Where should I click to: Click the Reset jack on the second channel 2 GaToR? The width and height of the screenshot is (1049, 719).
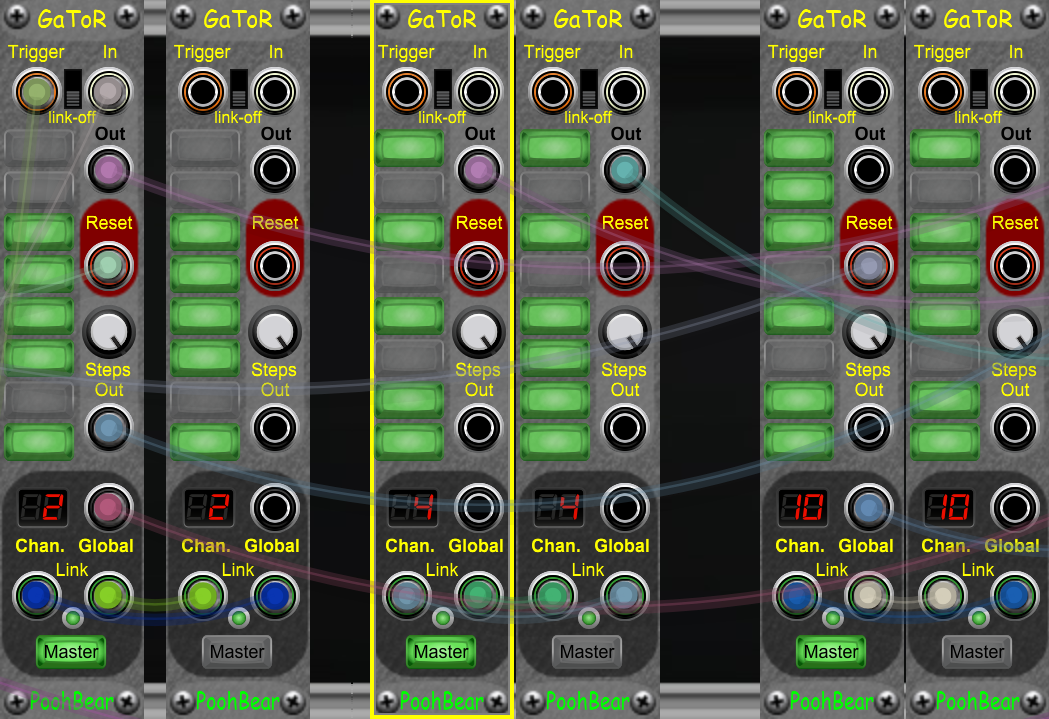pyautogui.click(x=273, y=265)
